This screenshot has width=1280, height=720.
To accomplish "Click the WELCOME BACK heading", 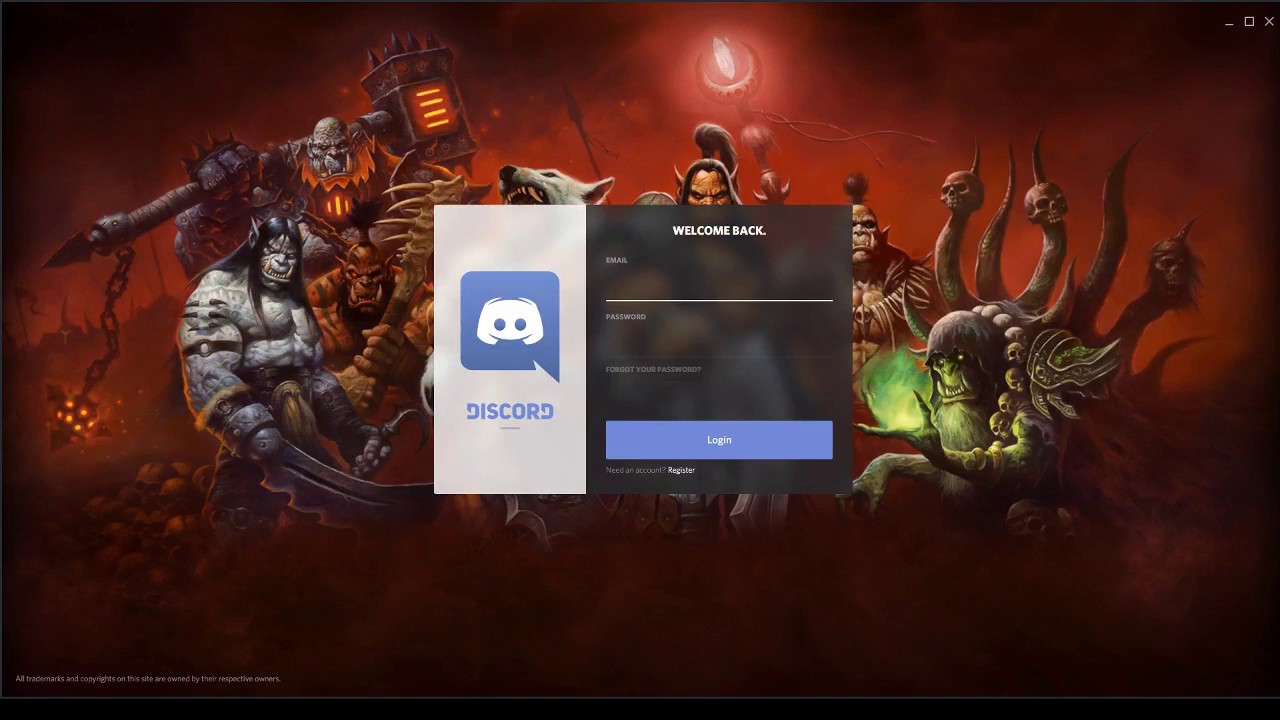I will coord(719,230).
